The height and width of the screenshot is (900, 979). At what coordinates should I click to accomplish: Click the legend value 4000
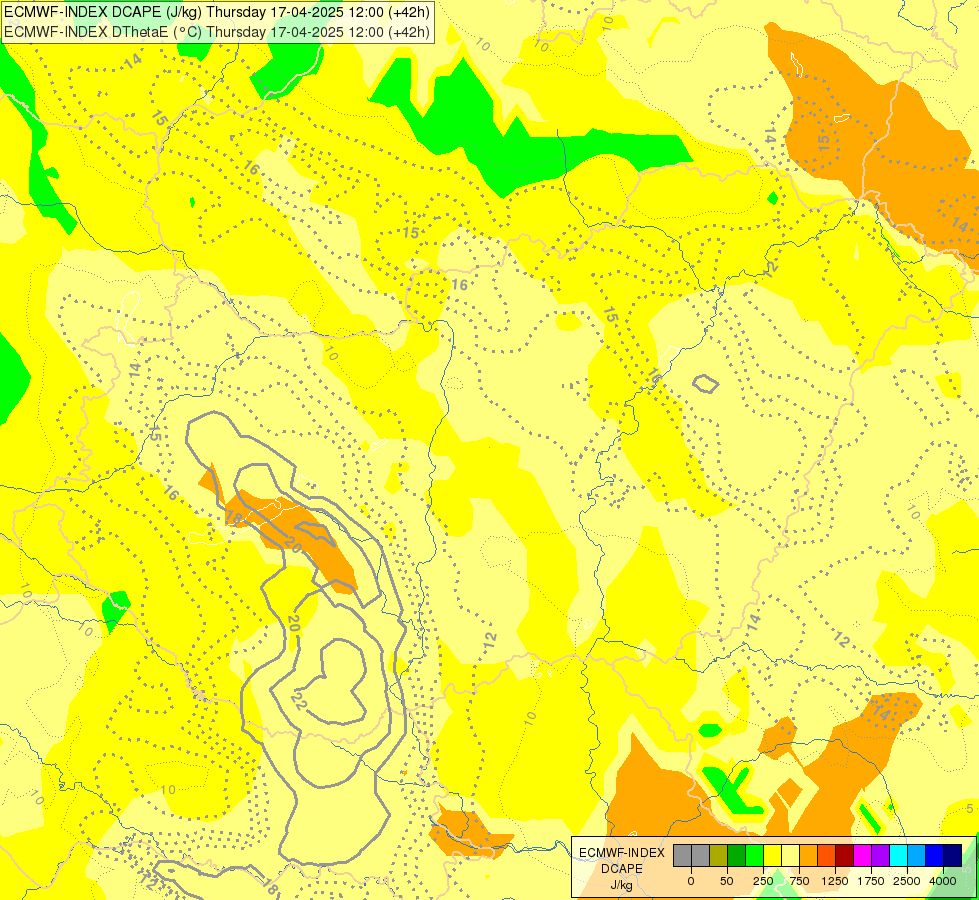943,881
